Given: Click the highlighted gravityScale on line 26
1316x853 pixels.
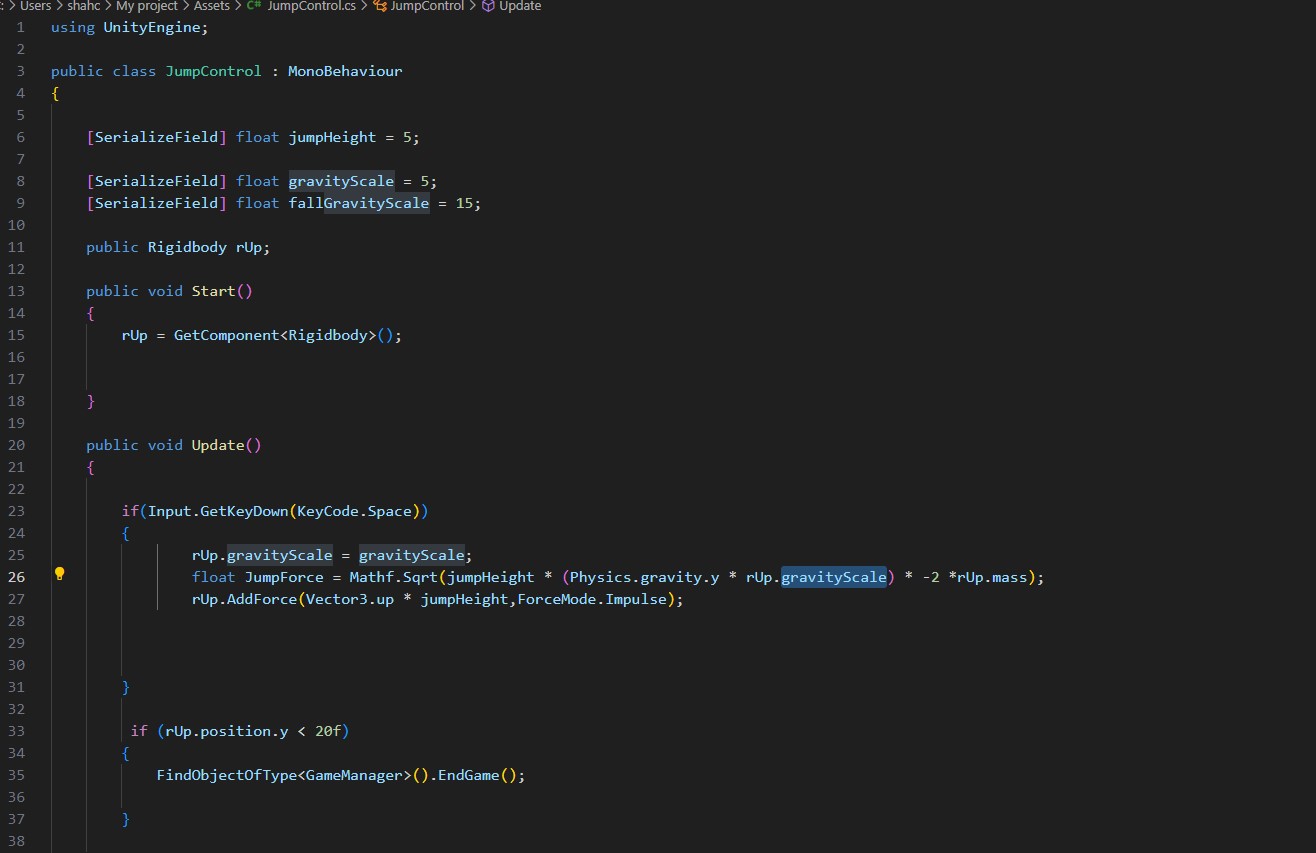Looking at the screenshot, I should pyautogui.click(x=834, y=576).
